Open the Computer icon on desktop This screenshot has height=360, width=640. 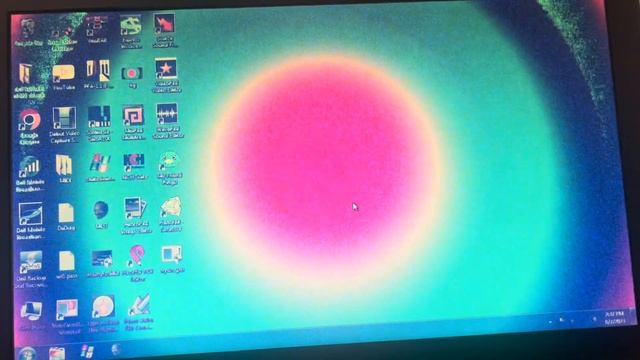31,315
